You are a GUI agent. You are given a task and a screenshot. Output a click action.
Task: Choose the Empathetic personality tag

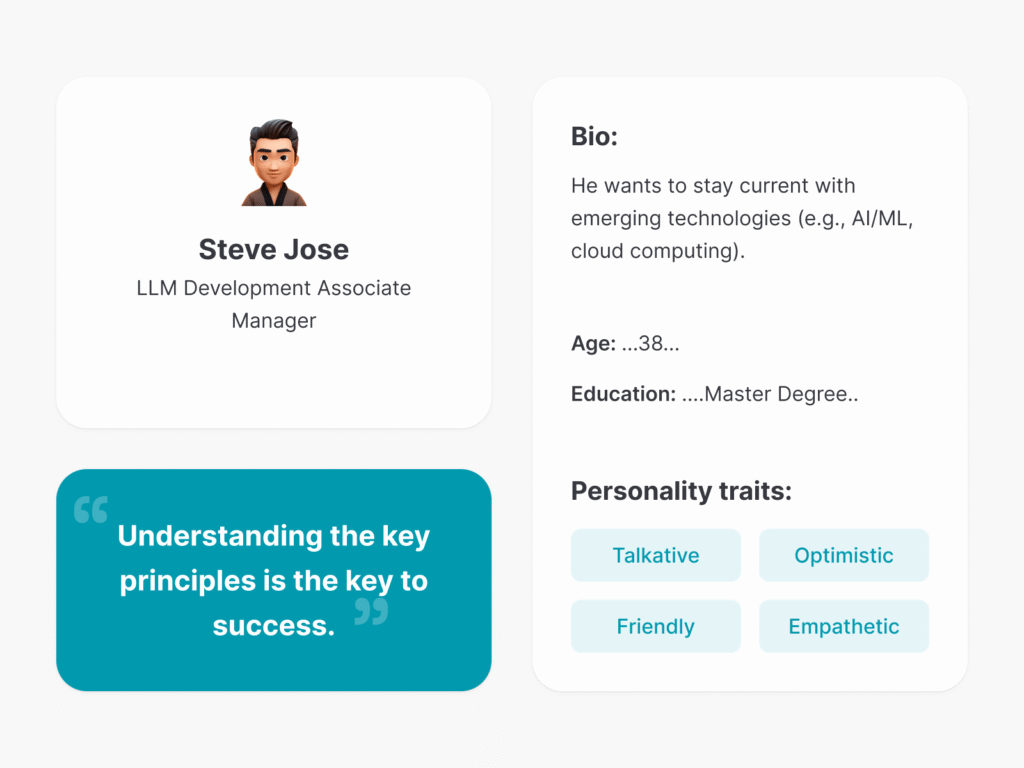844,626
